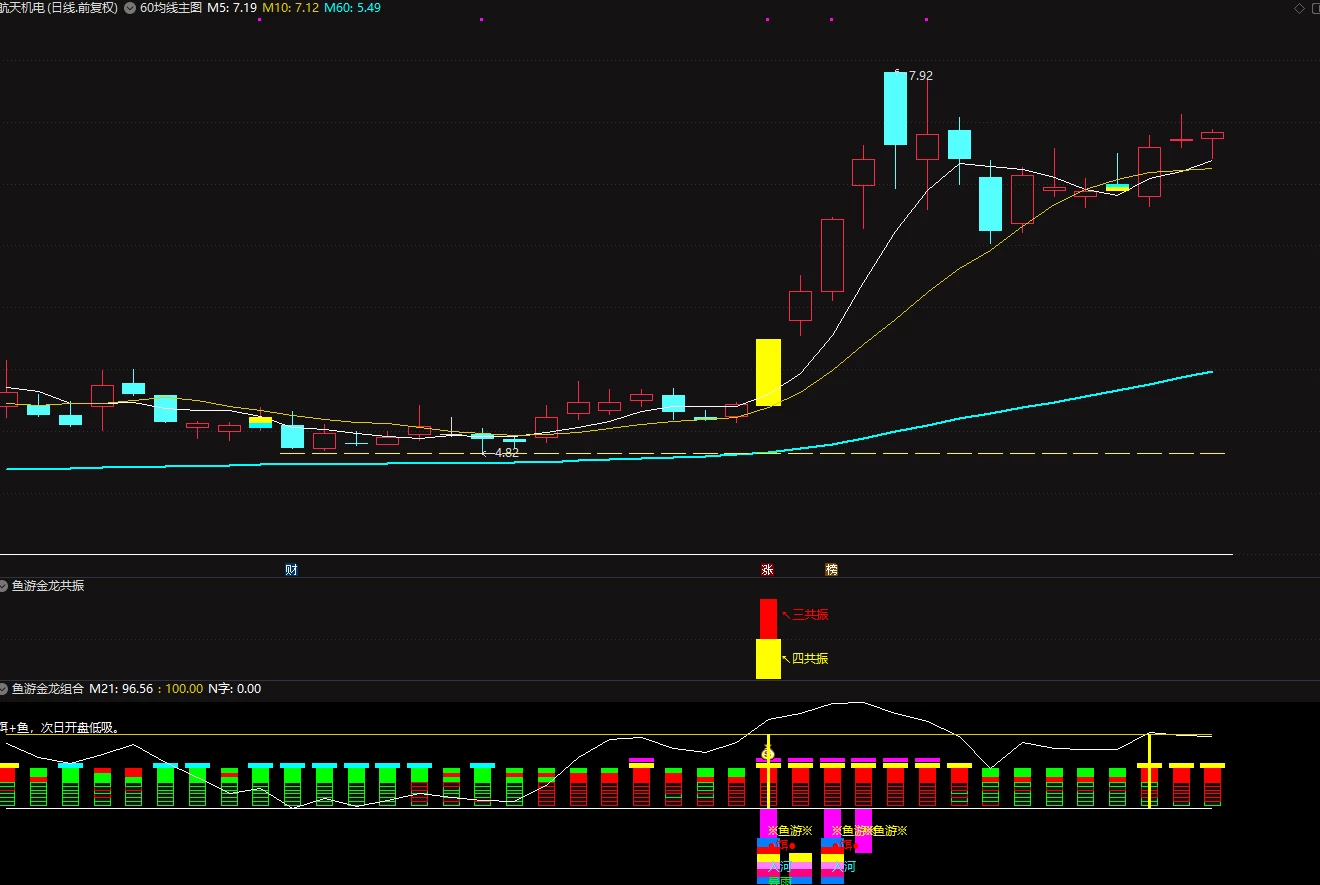Click the red 三共振 resonance bar
This screenshot has height=885, width=1320.
coord(768,619)
